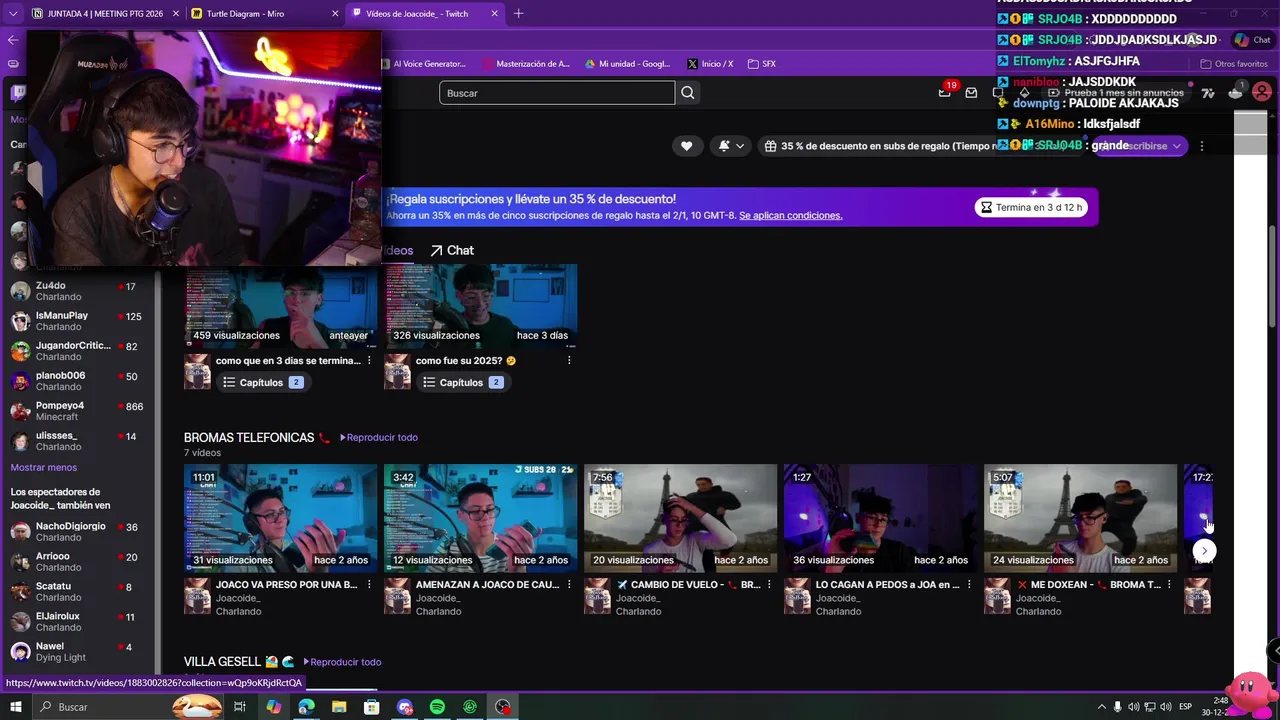Click 'Reproducir todo' for BROMAS TELEFONICAS
Screen dimensions: 1280x720
coord(379,437)
